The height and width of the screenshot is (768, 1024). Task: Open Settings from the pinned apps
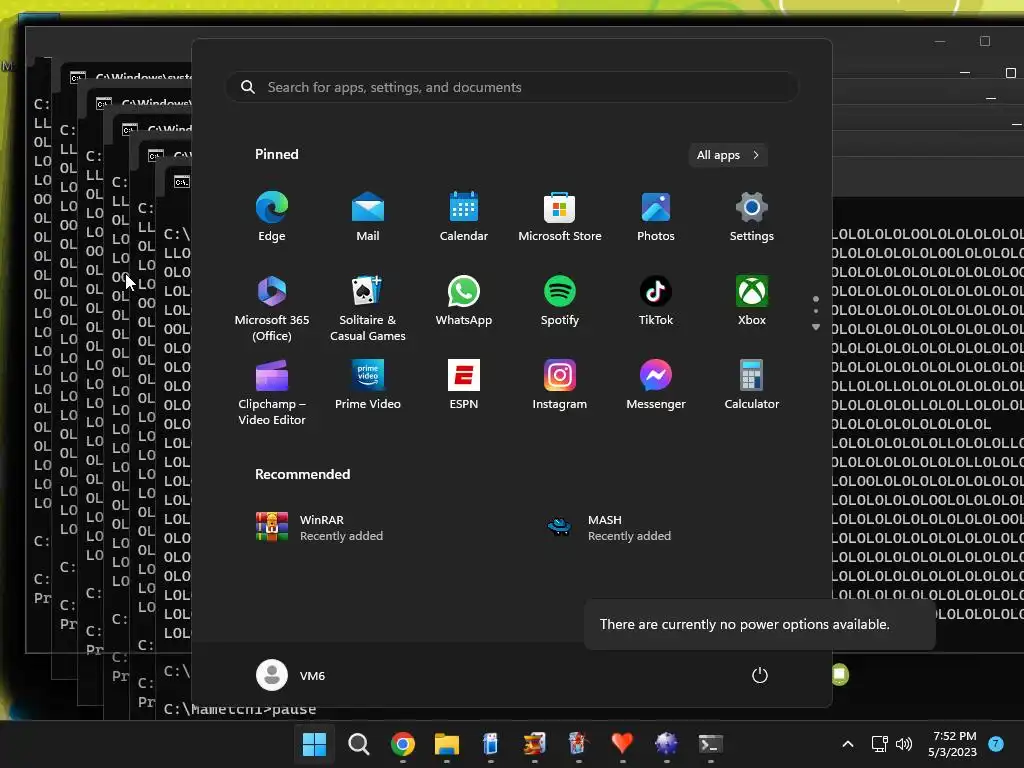point(752,217)
